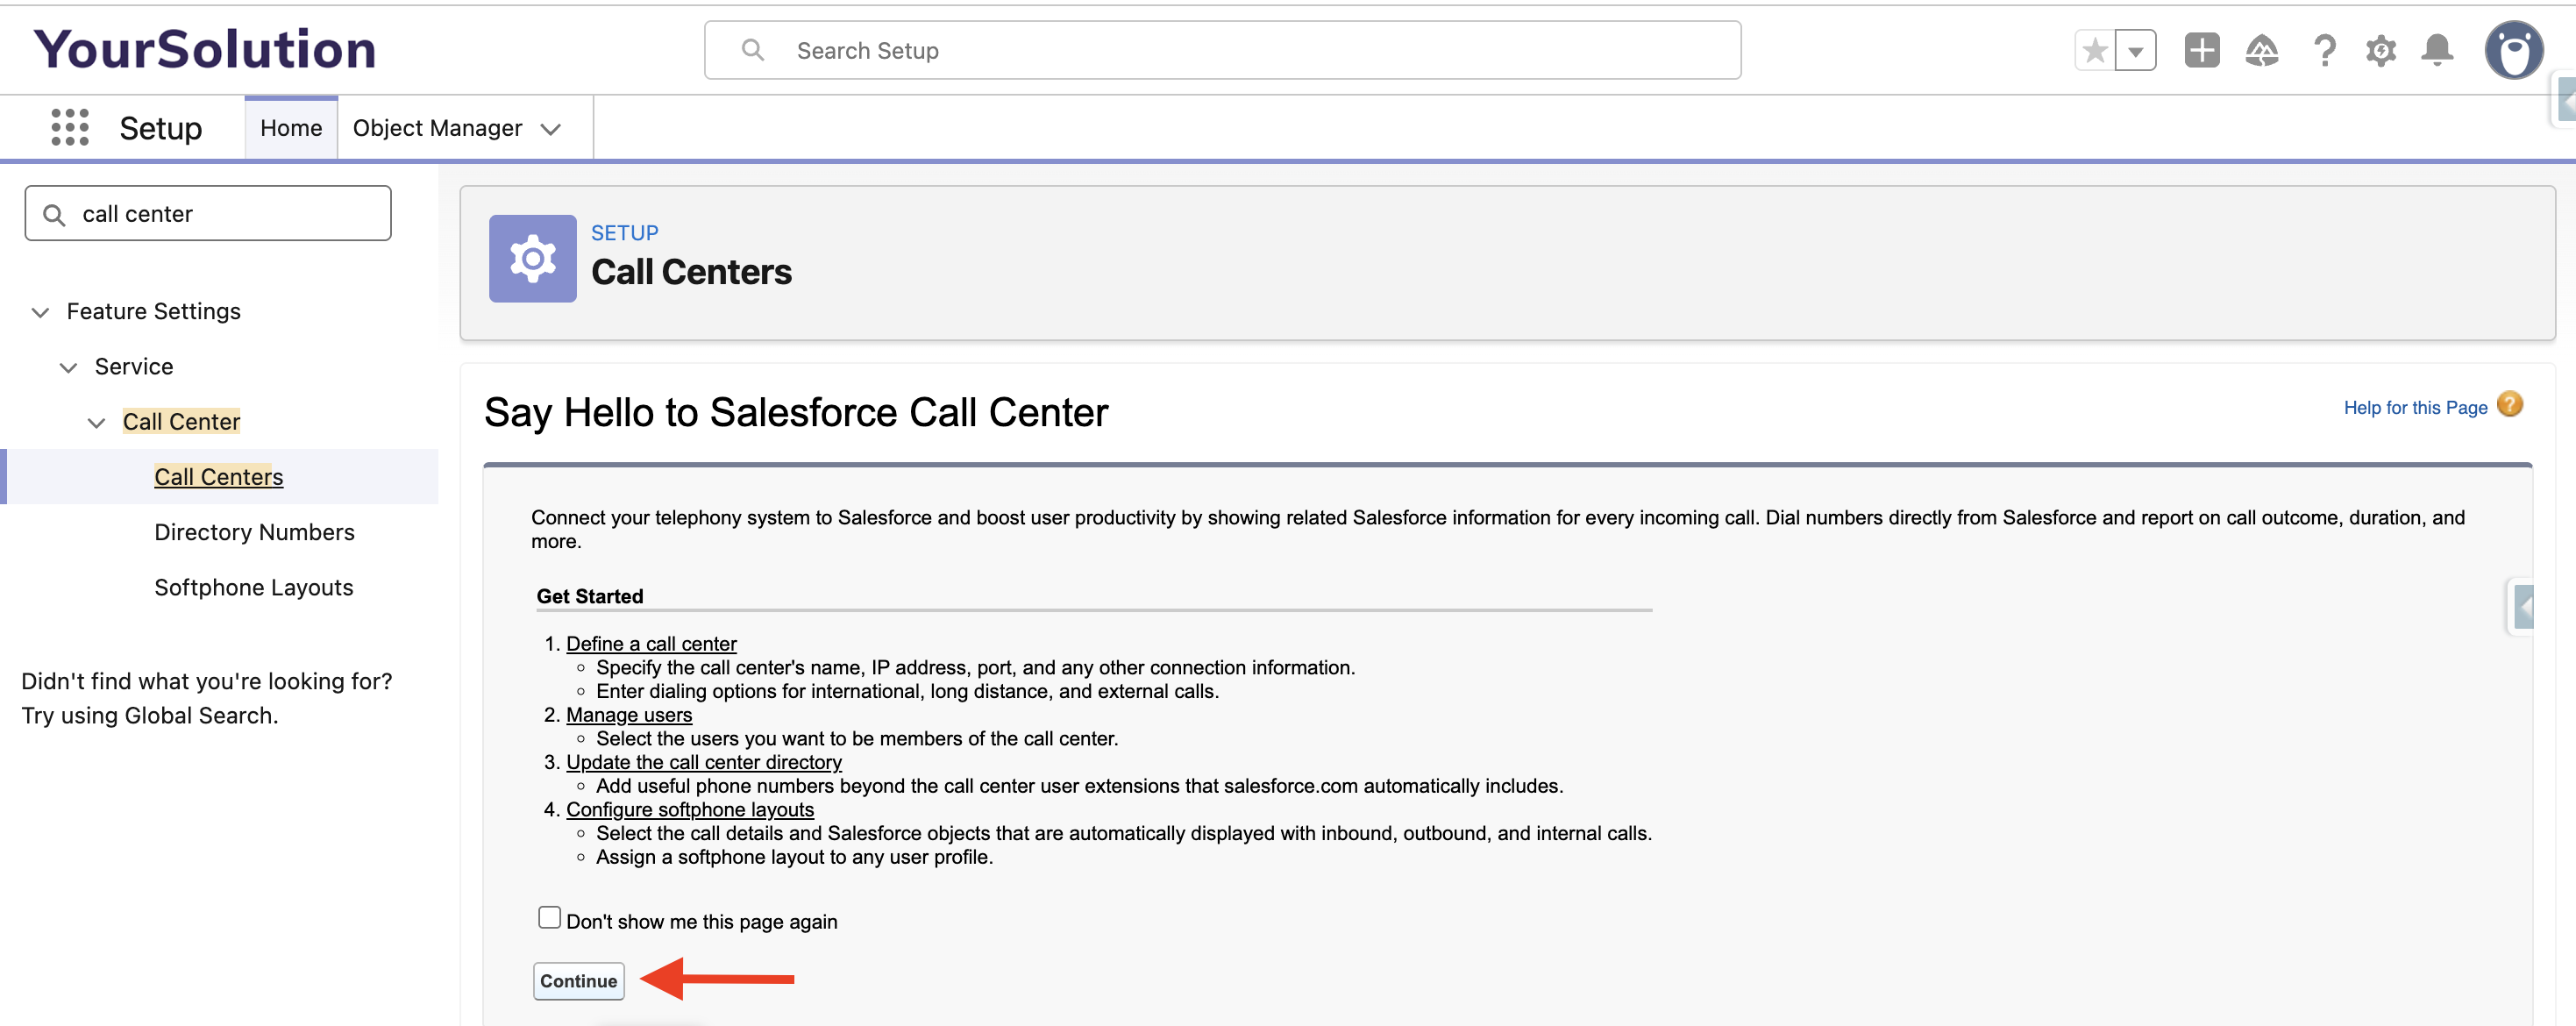Open the Define a call center link
This screenshot has width=2576, height=1026.
[651, 643]
